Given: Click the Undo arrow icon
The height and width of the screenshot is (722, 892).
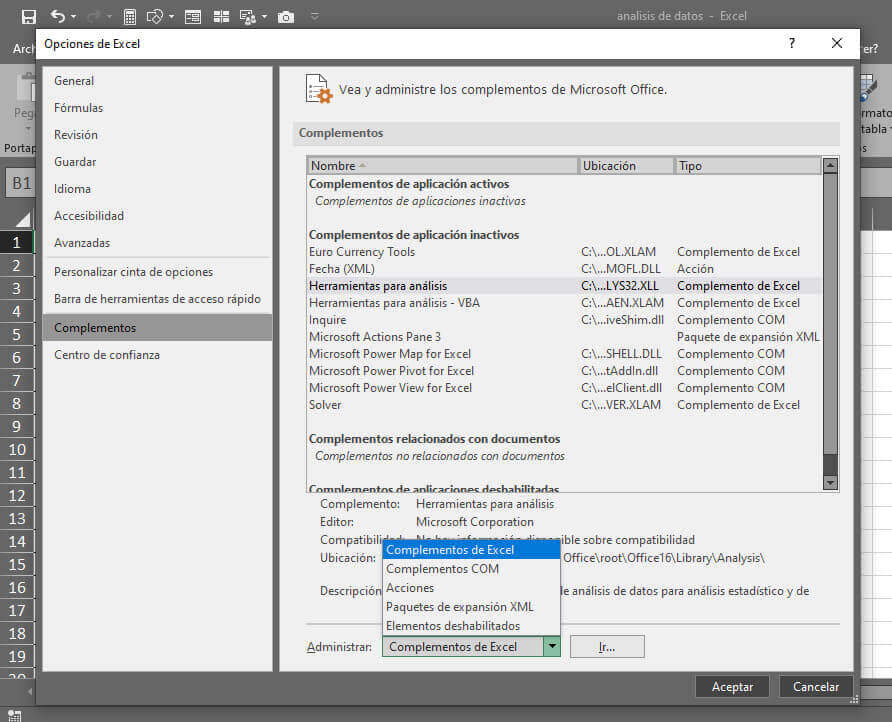Looking at the screenshot, I should coord(58,16).
